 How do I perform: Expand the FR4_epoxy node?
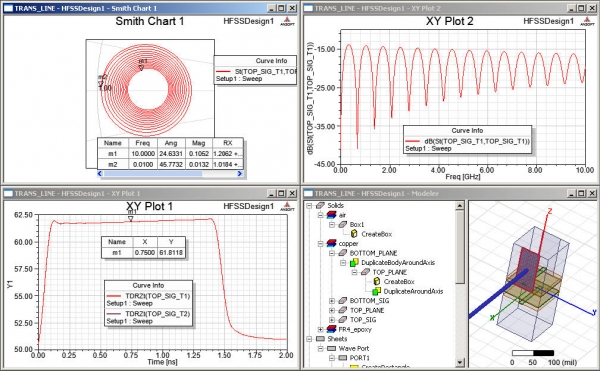(321, 329)
